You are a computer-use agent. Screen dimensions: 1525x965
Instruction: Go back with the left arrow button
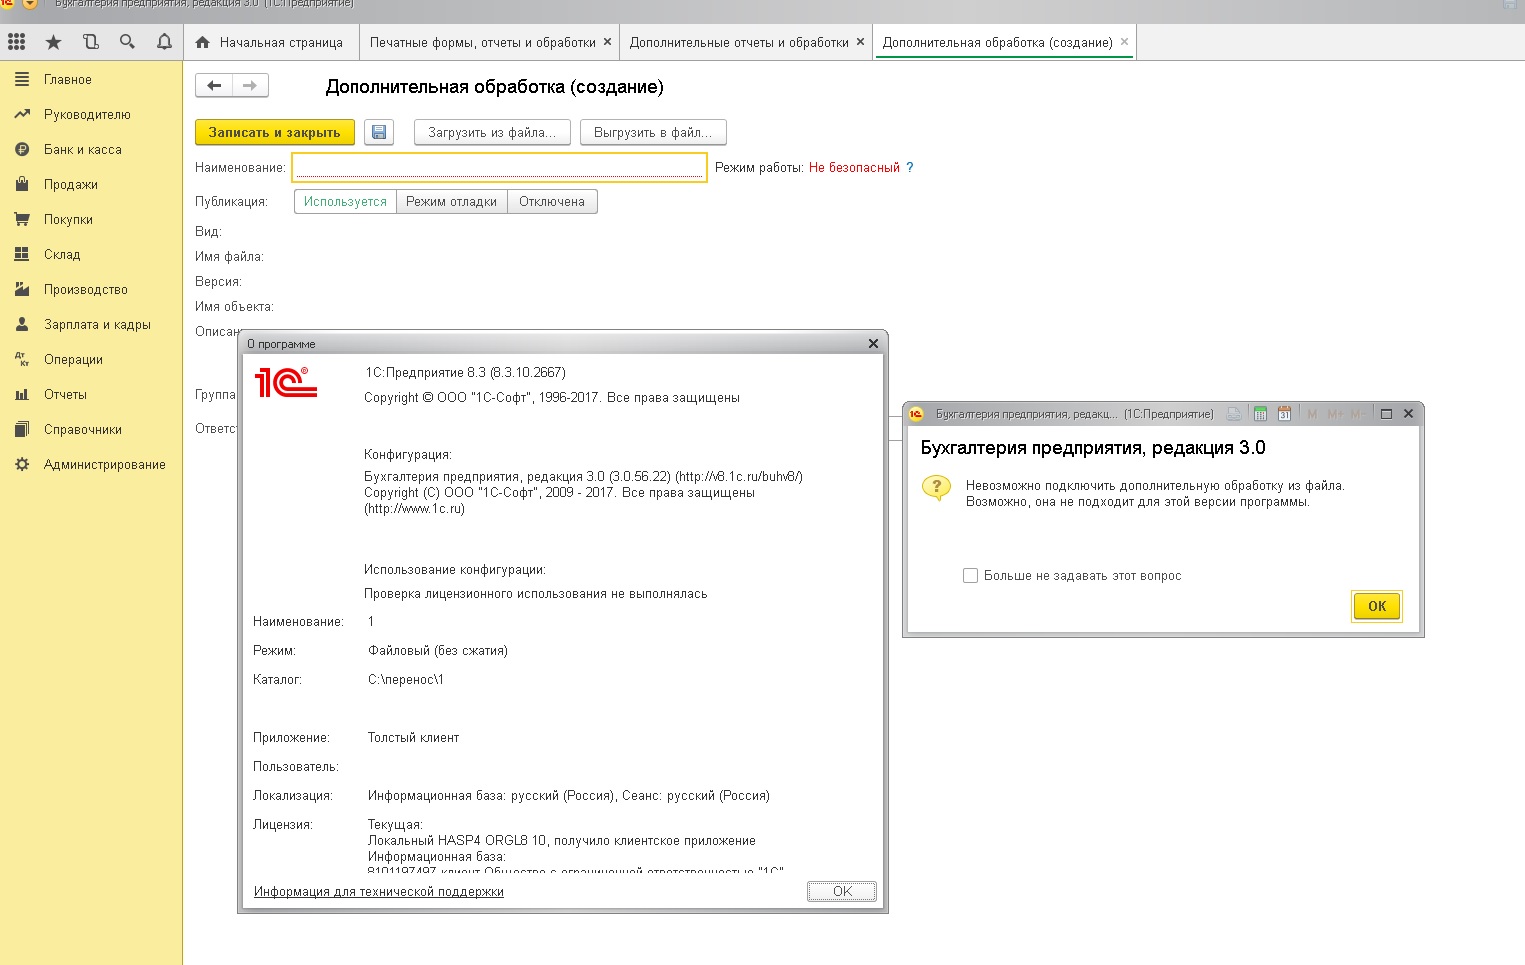(x=214, y=86)
